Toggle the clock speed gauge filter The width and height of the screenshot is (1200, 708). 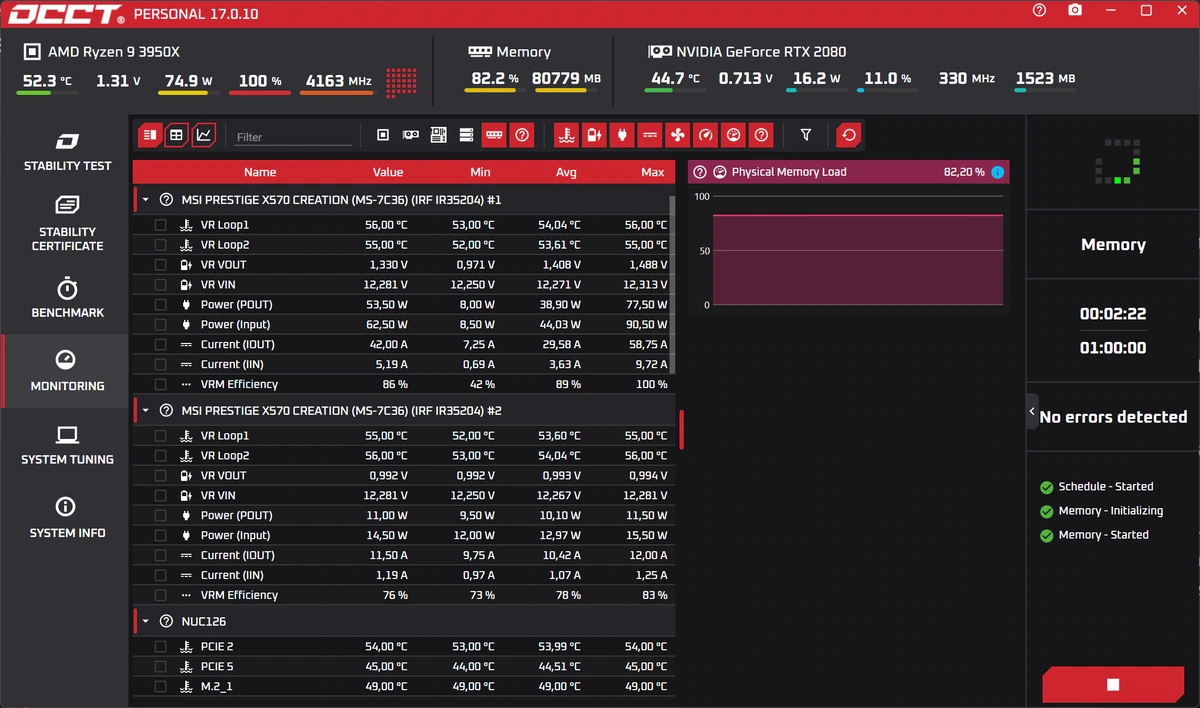[706, 135]
